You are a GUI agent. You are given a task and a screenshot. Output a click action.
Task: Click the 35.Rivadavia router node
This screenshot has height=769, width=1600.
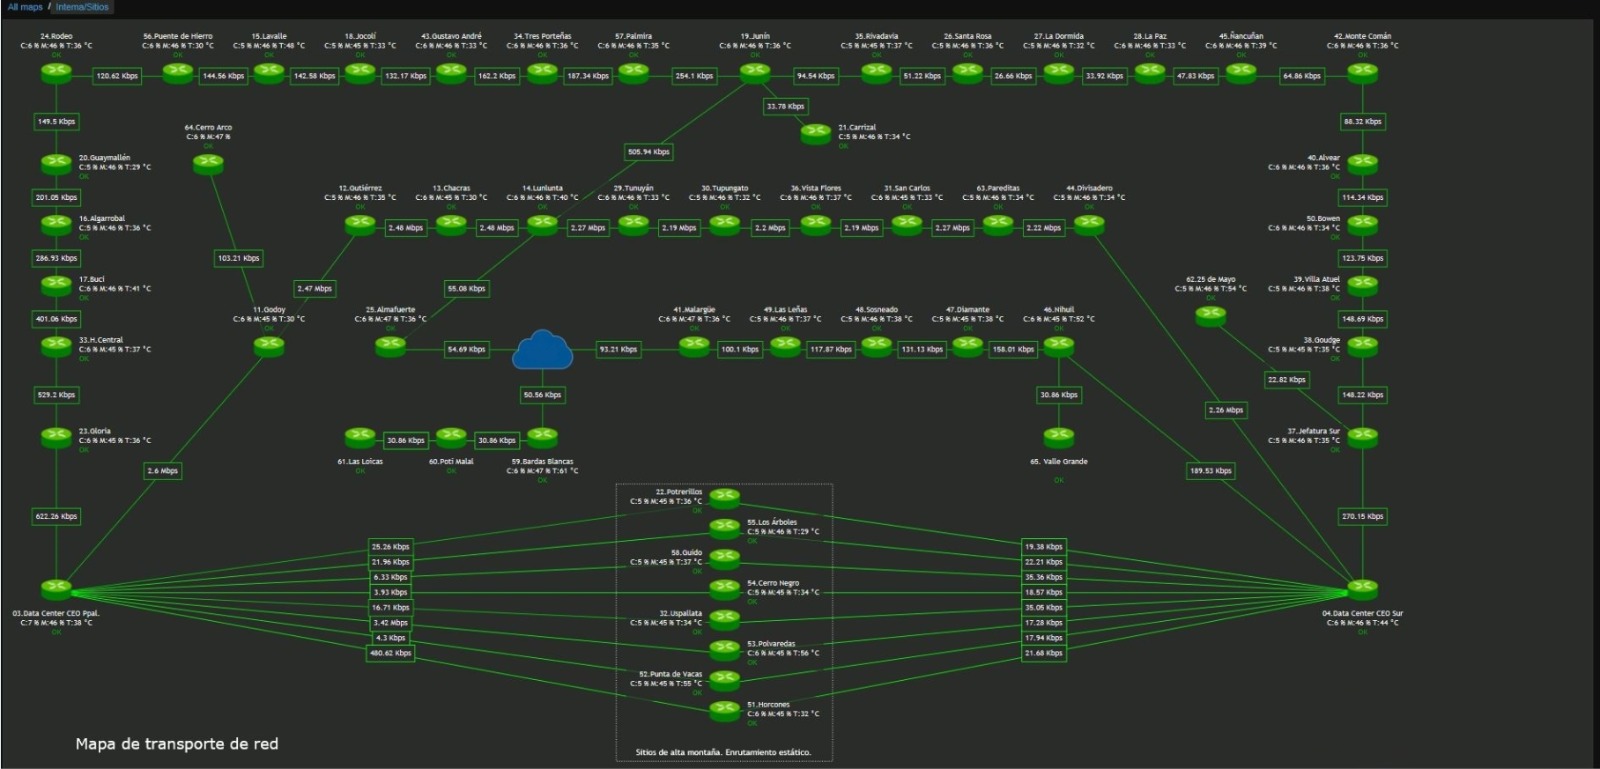876,73
